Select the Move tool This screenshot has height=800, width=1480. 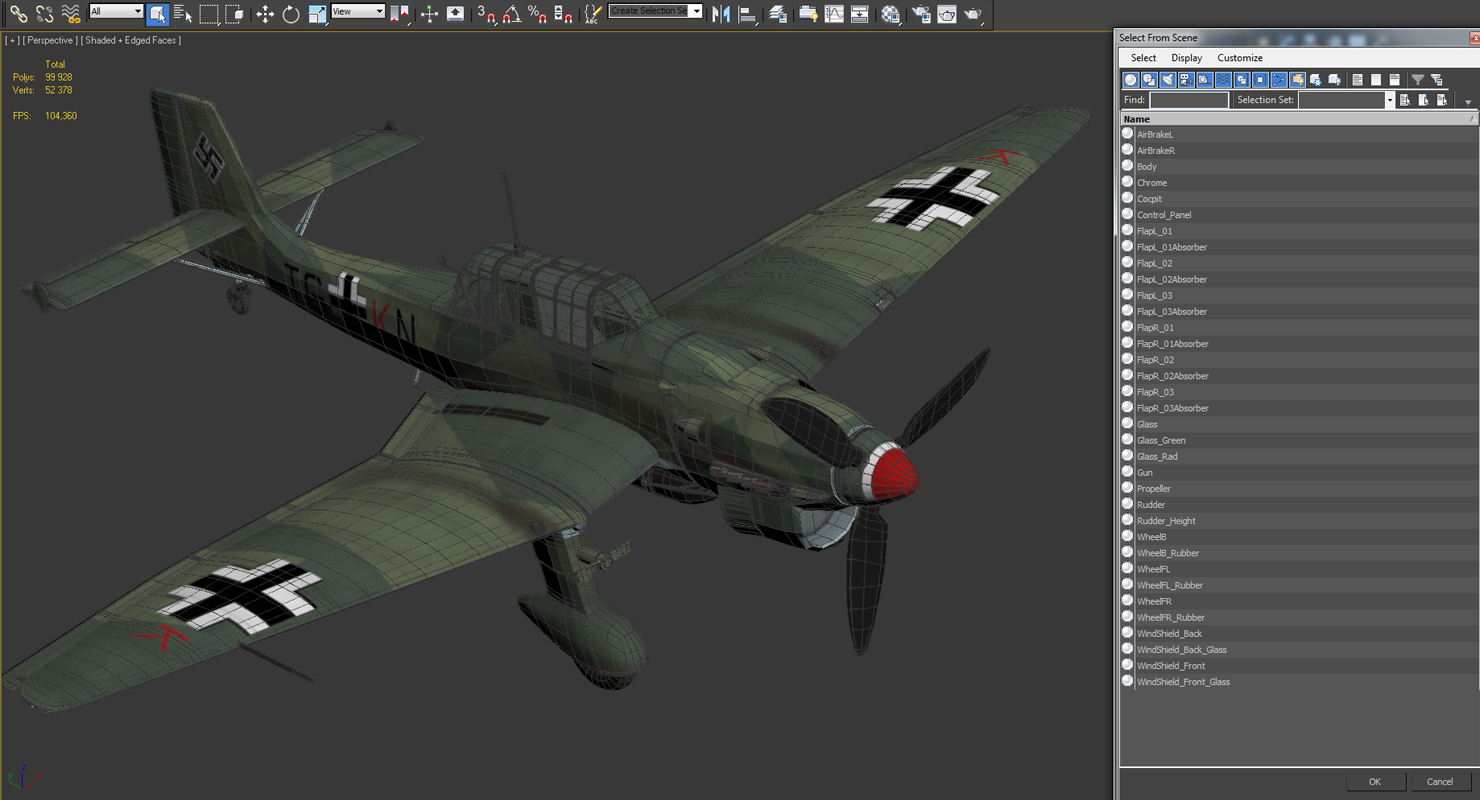pyautogui.click(x=265, y=14)
